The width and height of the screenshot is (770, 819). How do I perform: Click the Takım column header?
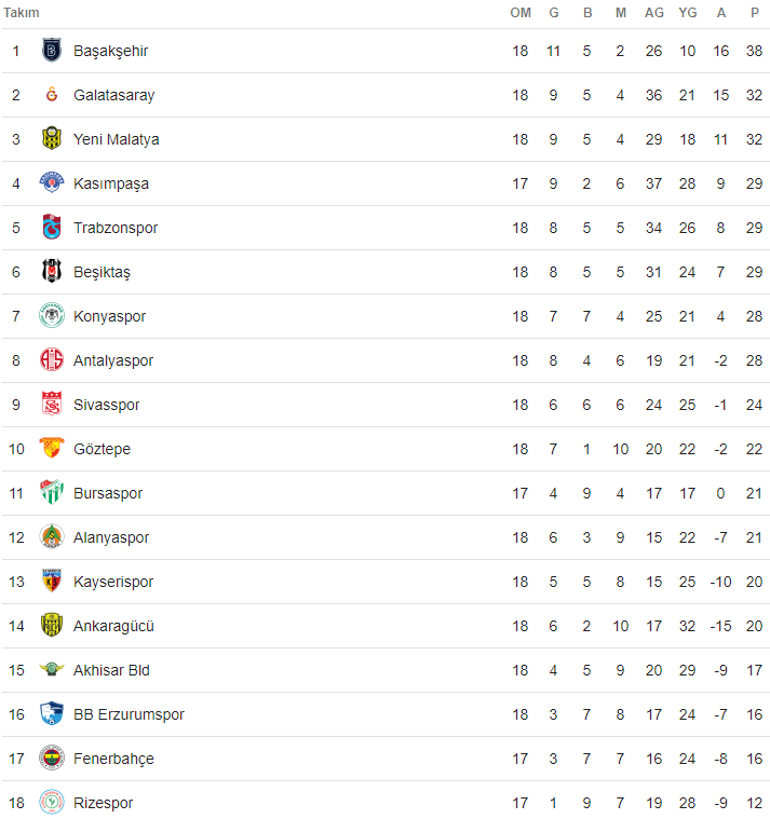(22, 13)
